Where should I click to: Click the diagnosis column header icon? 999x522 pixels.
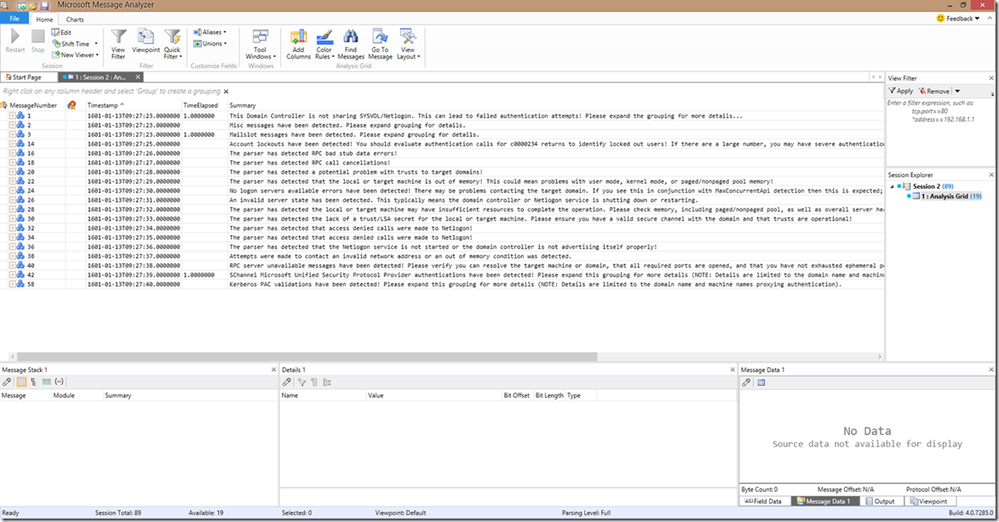pos(71,105)
